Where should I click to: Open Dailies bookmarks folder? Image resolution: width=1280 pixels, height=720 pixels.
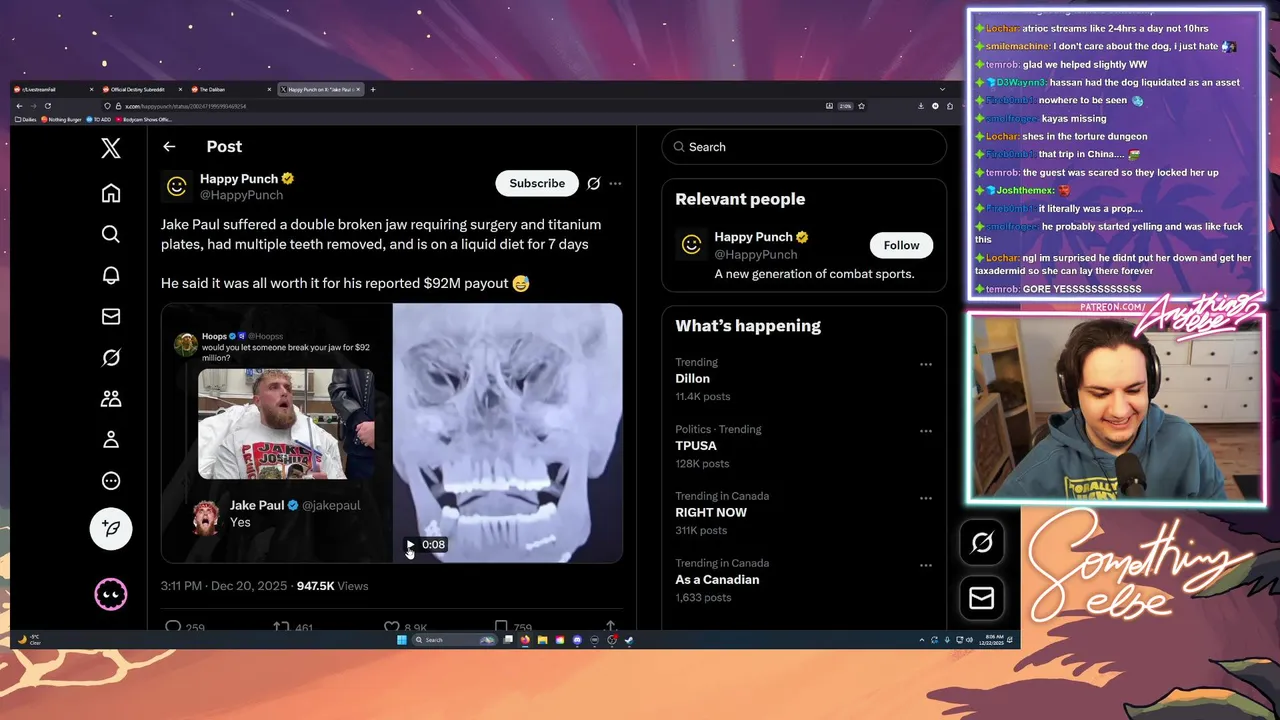pos(26,119)
